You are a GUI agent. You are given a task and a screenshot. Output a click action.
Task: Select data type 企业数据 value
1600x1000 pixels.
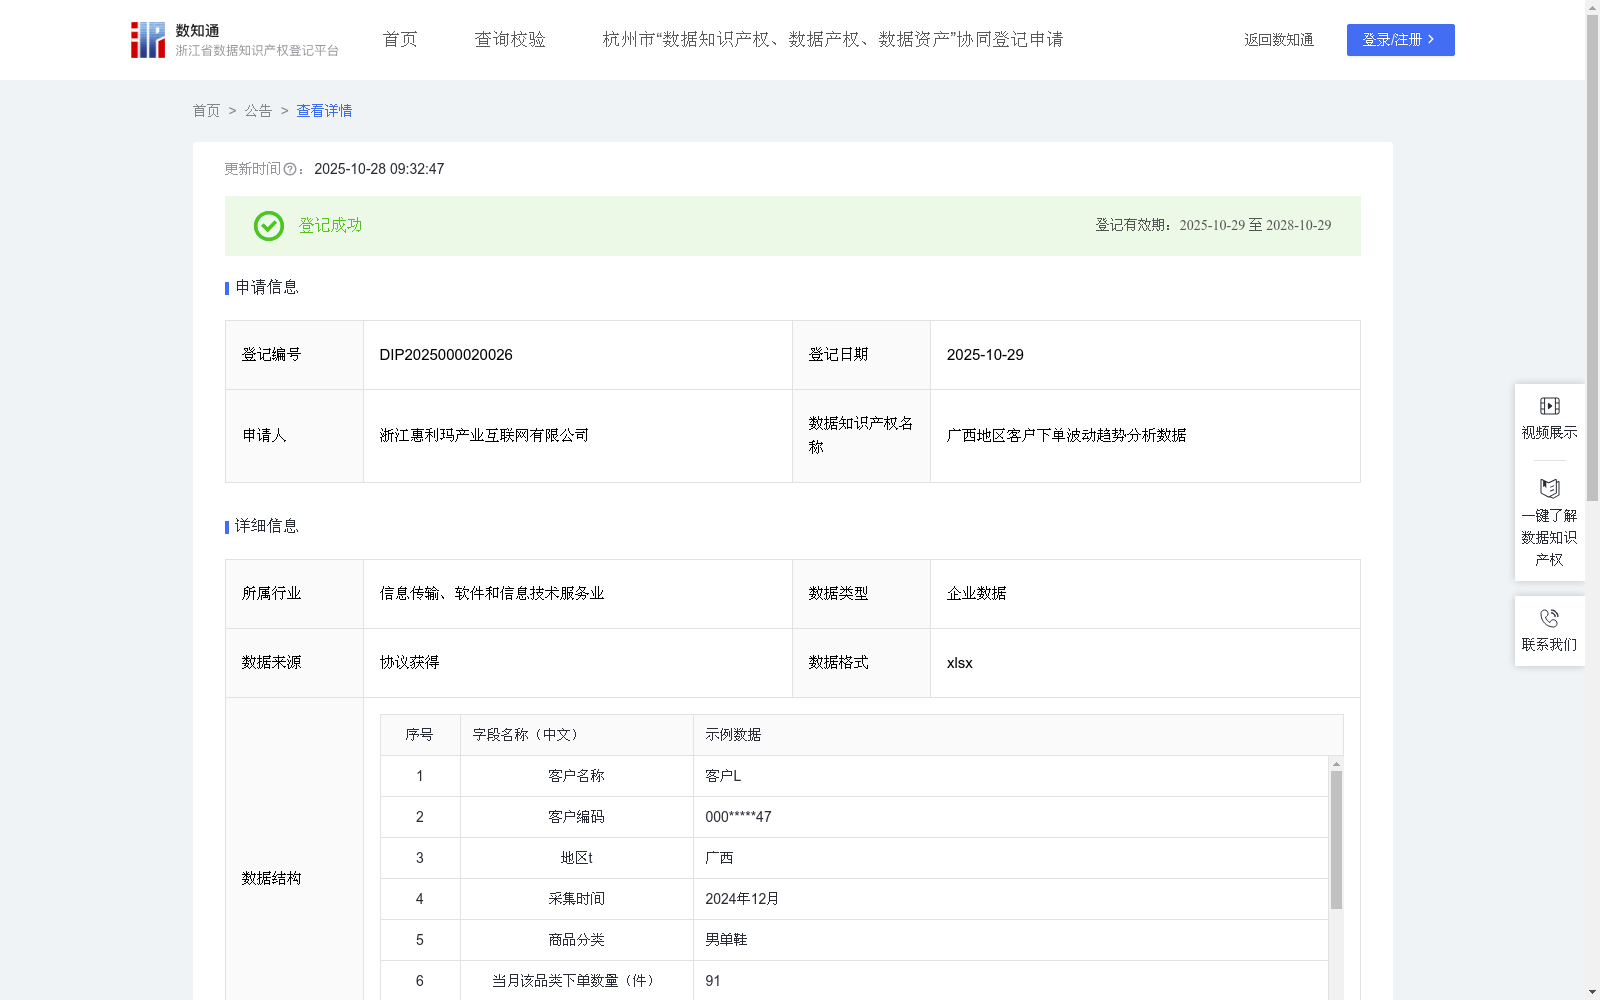(976, 594)
